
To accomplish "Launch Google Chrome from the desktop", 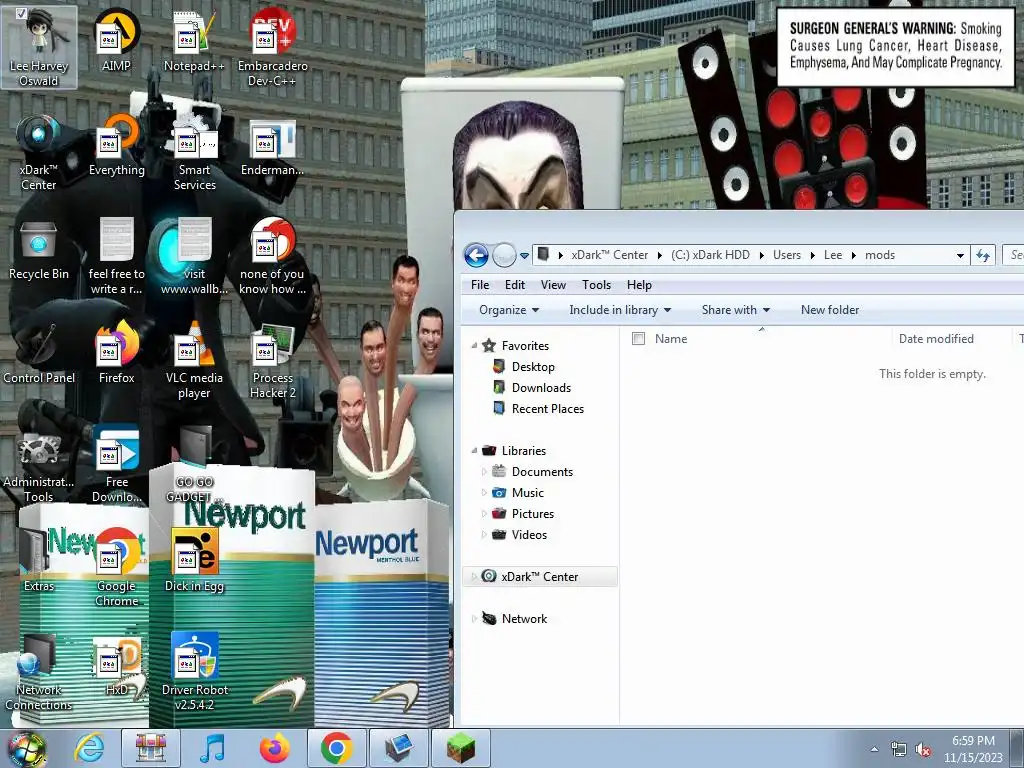I will pos(116,567).
